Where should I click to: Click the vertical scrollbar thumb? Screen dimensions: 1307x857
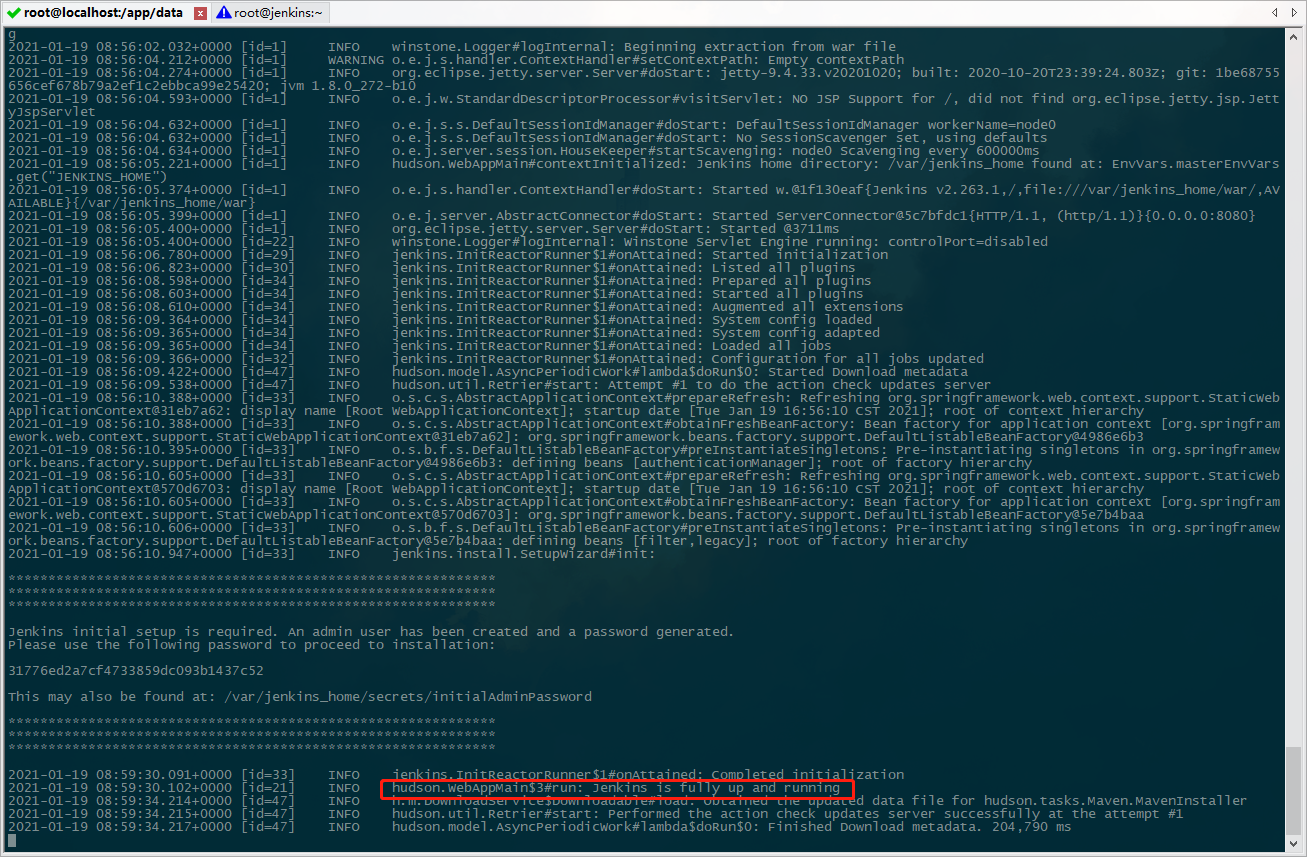click(1294, 788)
